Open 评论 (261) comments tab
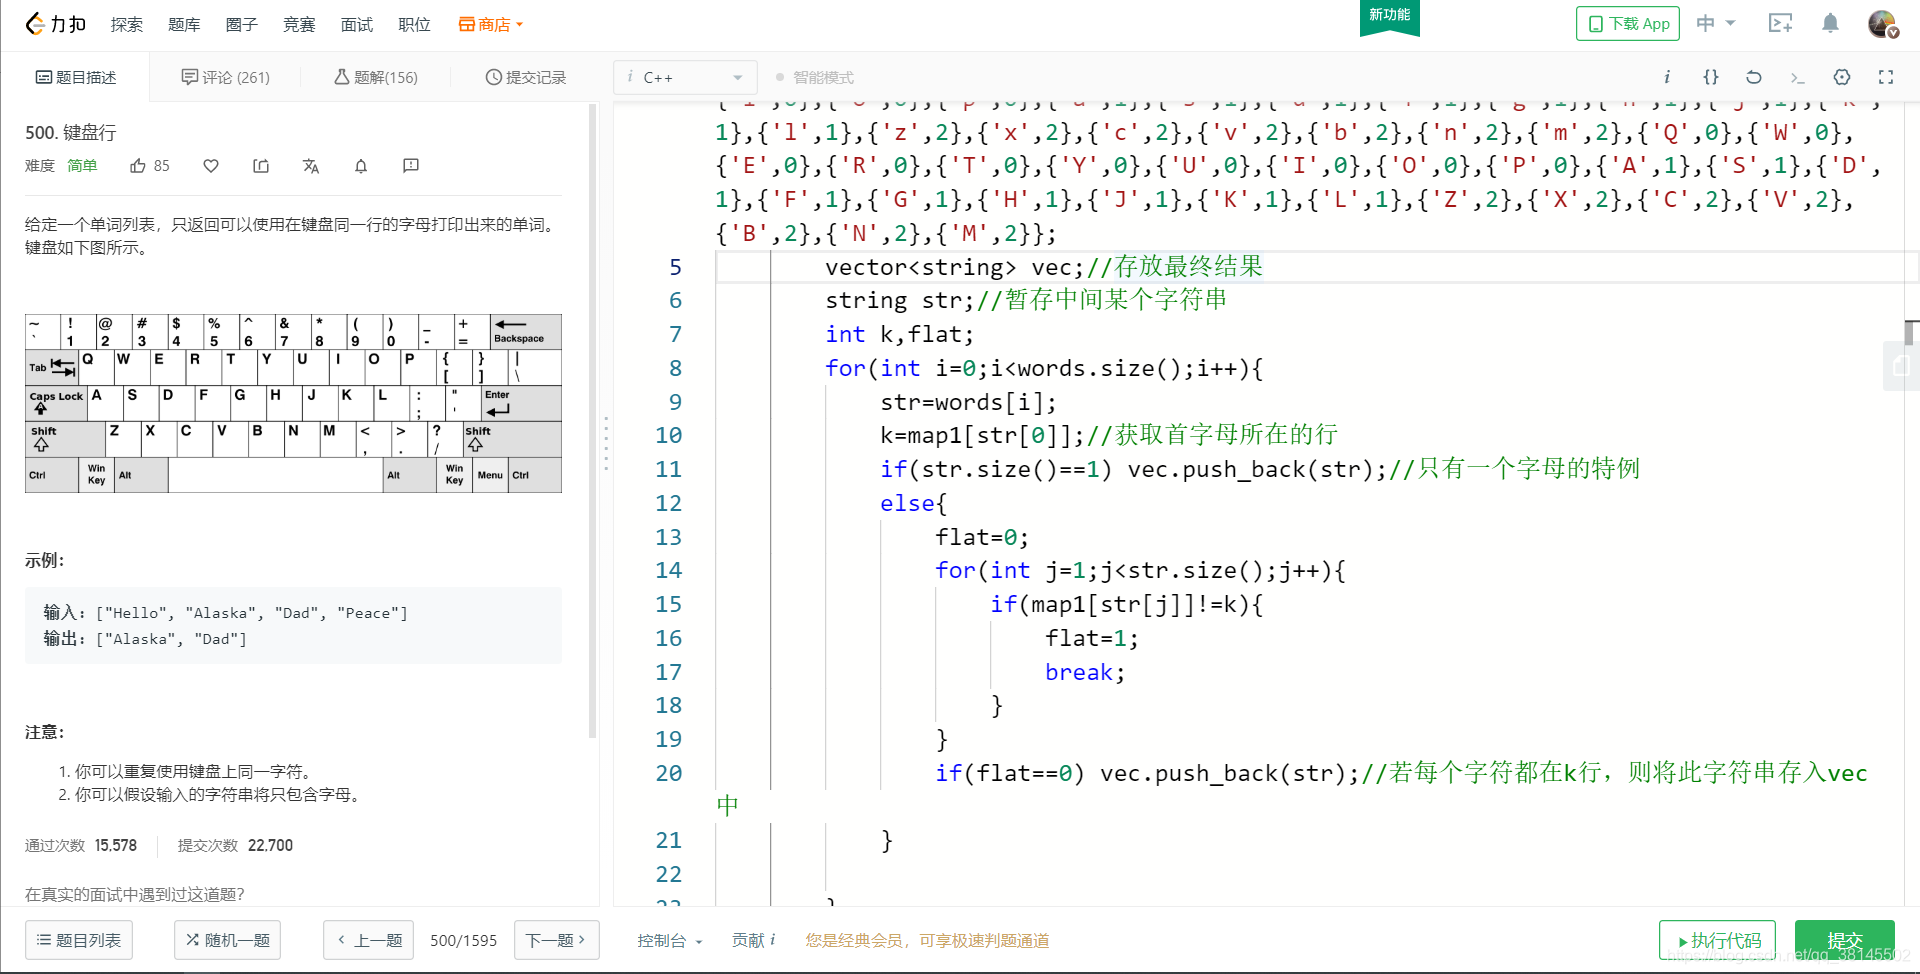The width and height of the screenshot is (1920, 974). pyautogui.click(x=225, y=77)
